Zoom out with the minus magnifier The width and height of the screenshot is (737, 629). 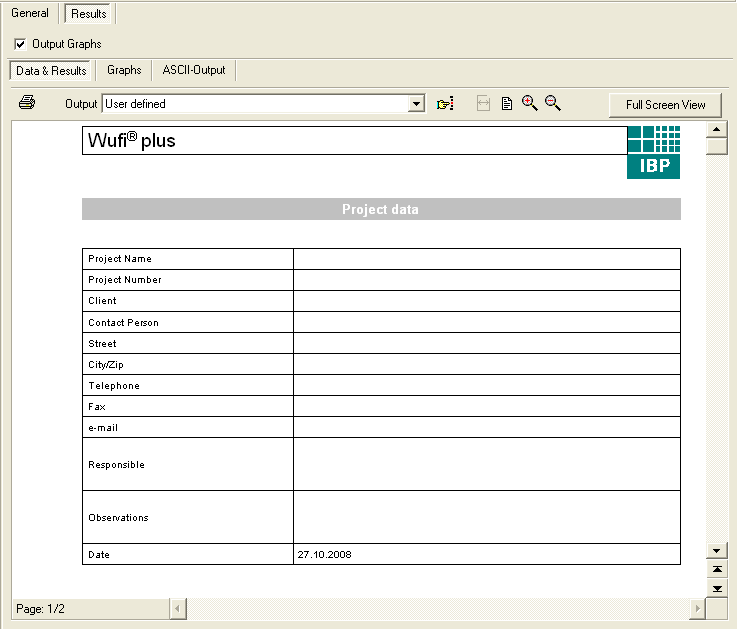pyautogui.click(x=553, y=103)
